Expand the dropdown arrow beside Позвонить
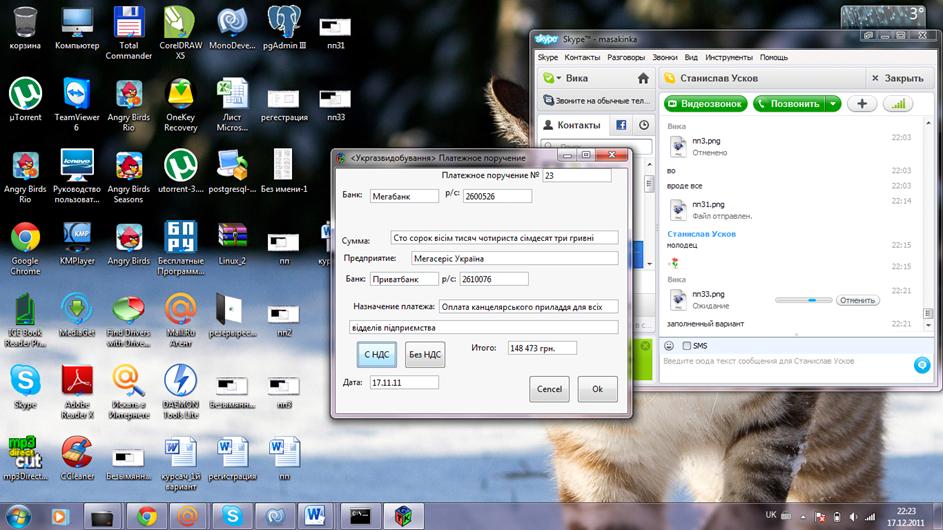This screenshot has width=943, height=530. point(833,103)
